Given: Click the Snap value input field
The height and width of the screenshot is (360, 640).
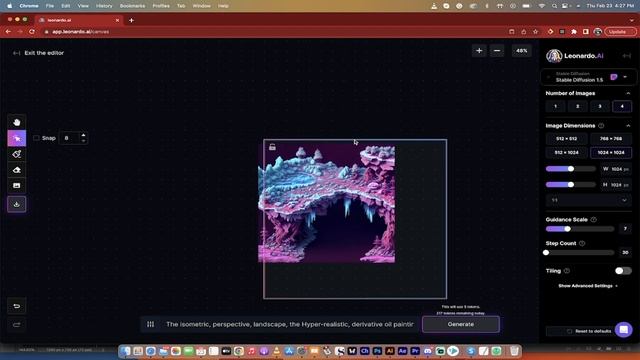Looking at the screenshot, I should (69, 138).
